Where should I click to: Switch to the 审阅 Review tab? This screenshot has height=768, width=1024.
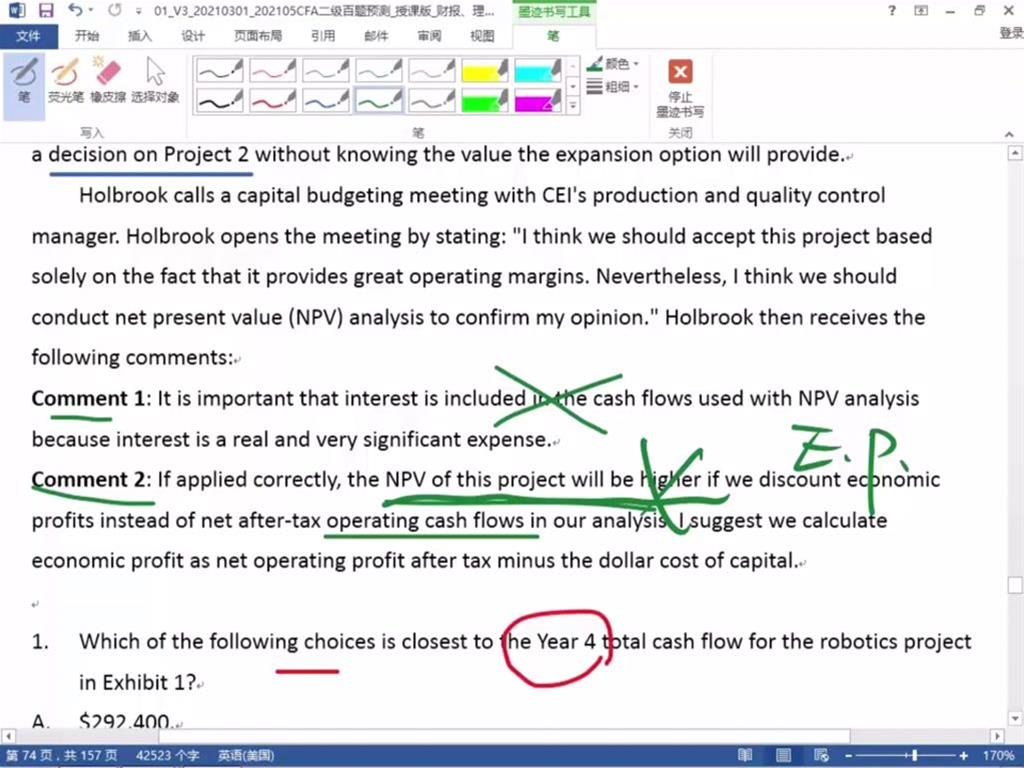(429, 36)
